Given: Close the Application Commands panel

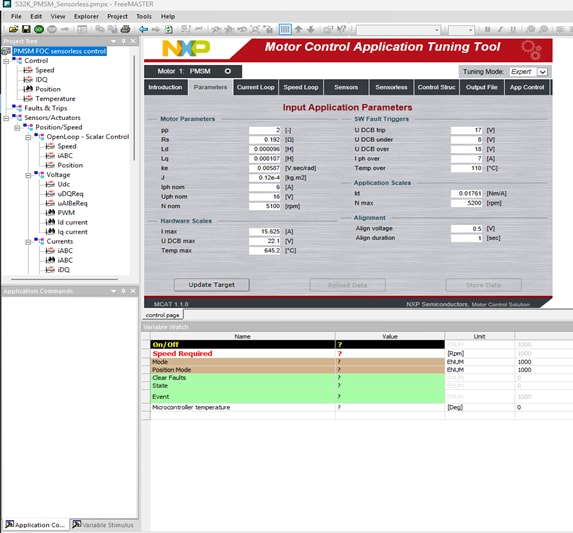Looking at the screenshot, I should point(133,291).
